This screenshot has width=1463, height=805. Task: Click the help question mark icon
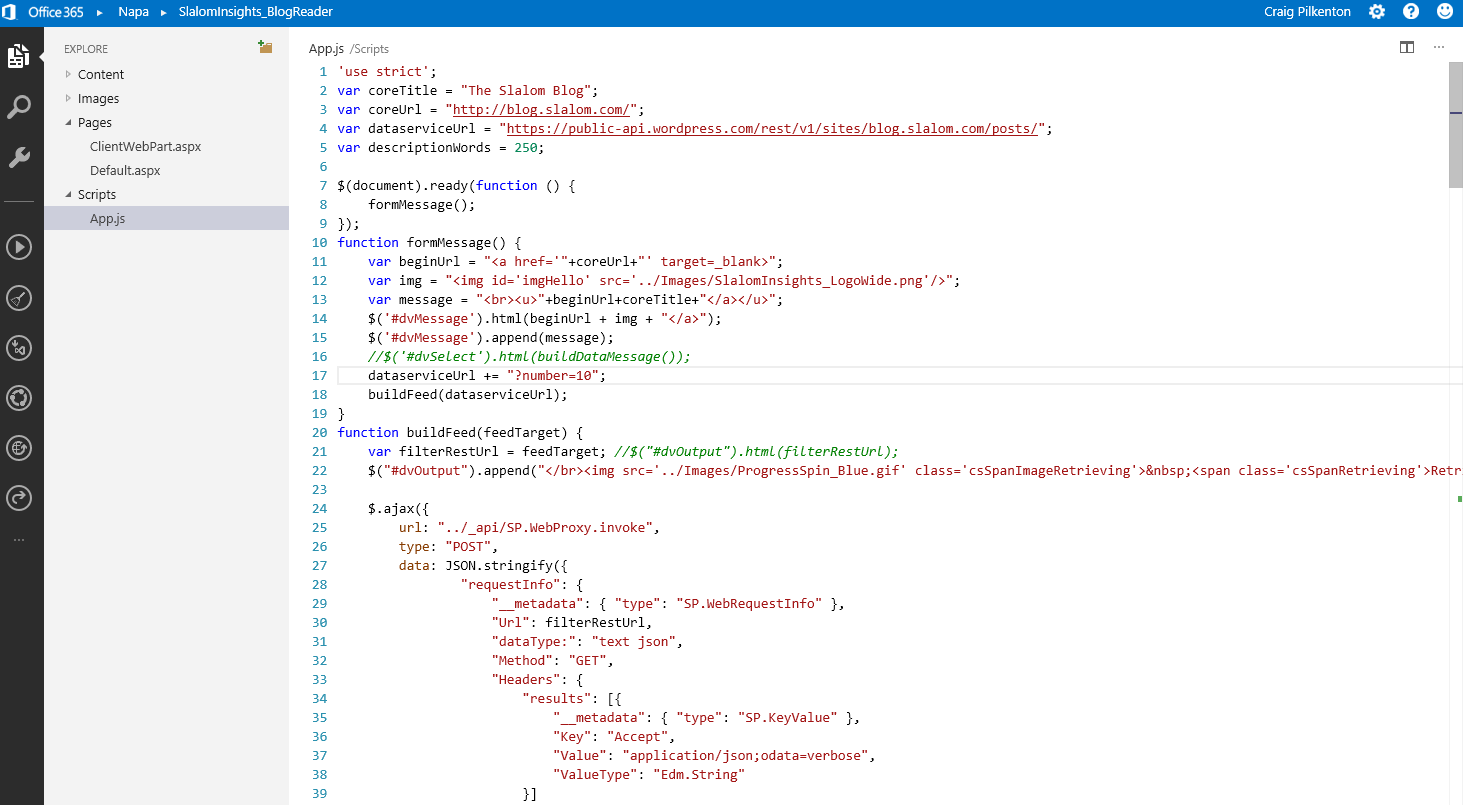1411,12
